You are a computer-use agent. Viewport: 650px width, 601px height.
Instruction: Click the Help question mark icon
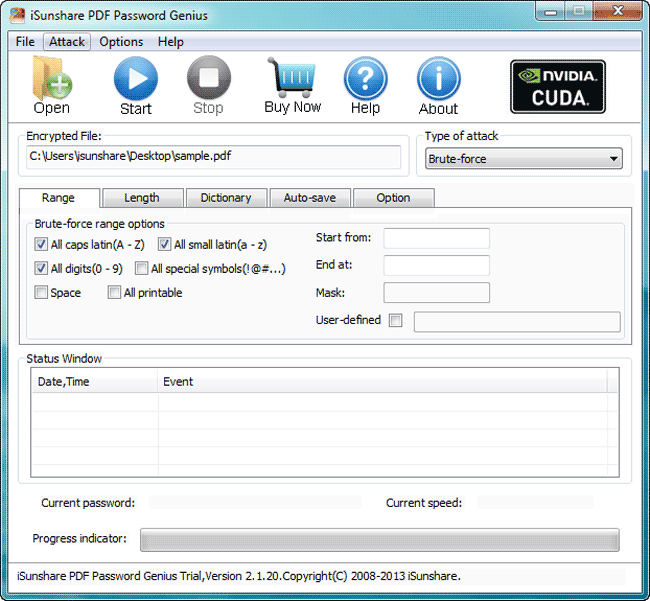click(365, 78)
